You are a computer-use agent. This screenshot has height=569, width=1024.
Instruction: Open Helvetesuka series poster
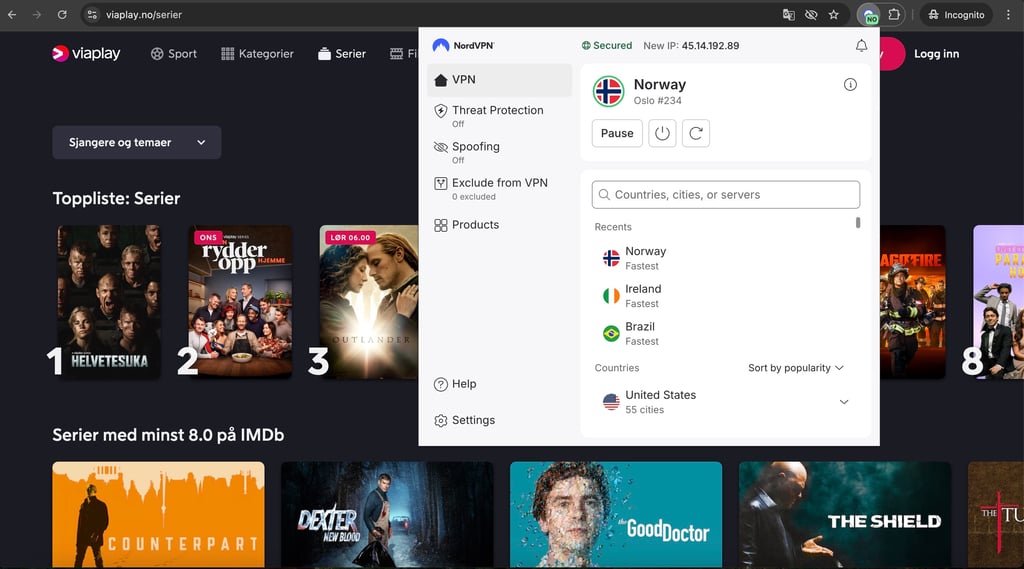(108, 302)
